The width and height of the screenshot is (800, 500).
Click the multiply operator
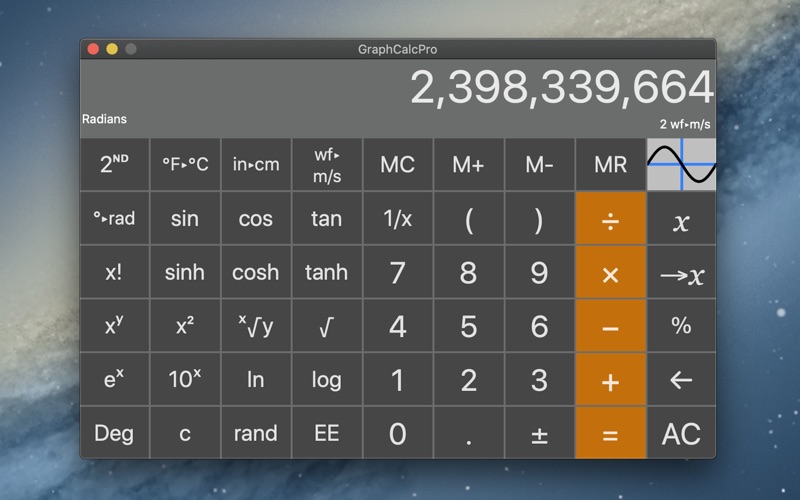610,272
